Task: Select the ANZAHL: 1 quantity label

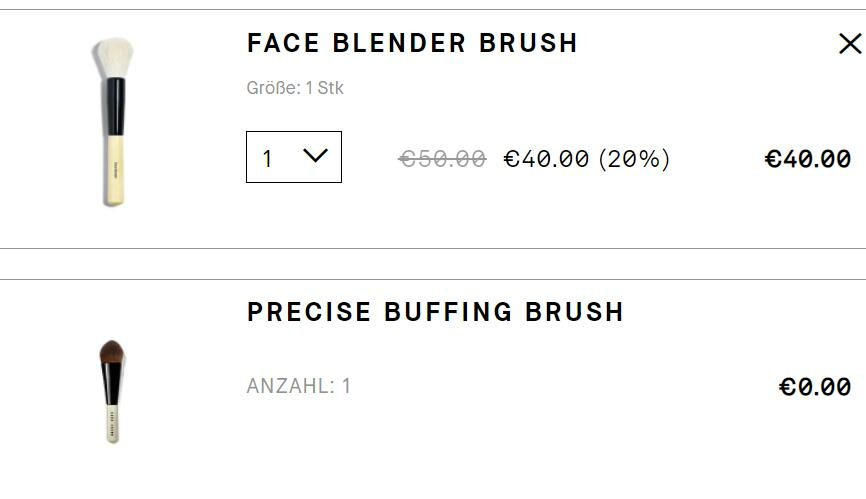Action: tap(298, 386)
